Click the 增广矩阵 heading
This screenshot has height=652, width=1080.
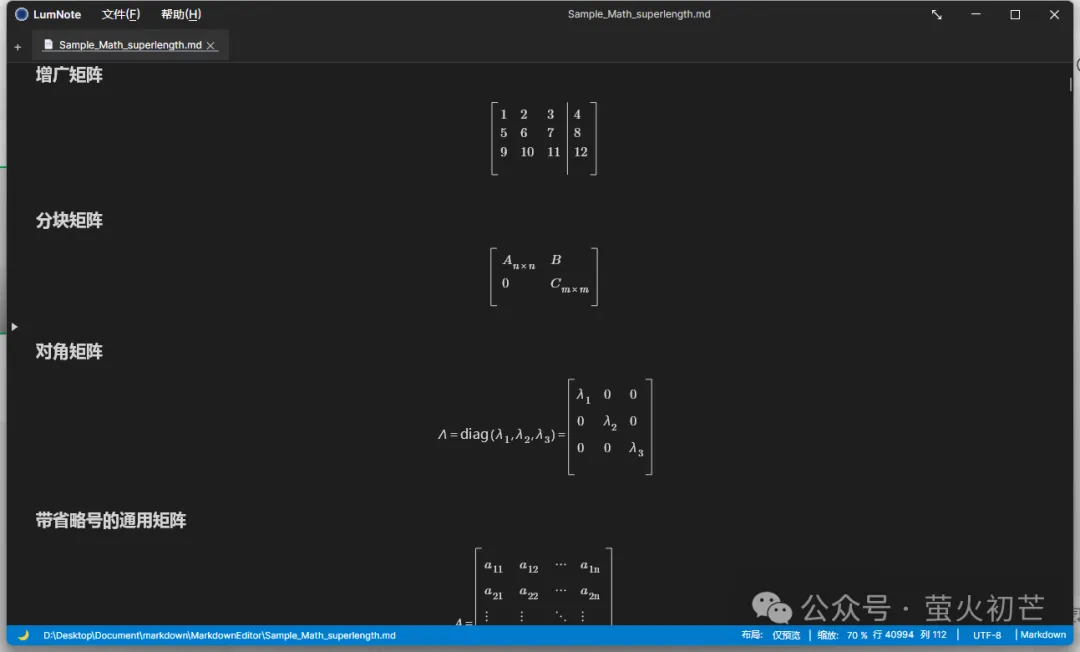pyautogui.click(x=69, y=75)
